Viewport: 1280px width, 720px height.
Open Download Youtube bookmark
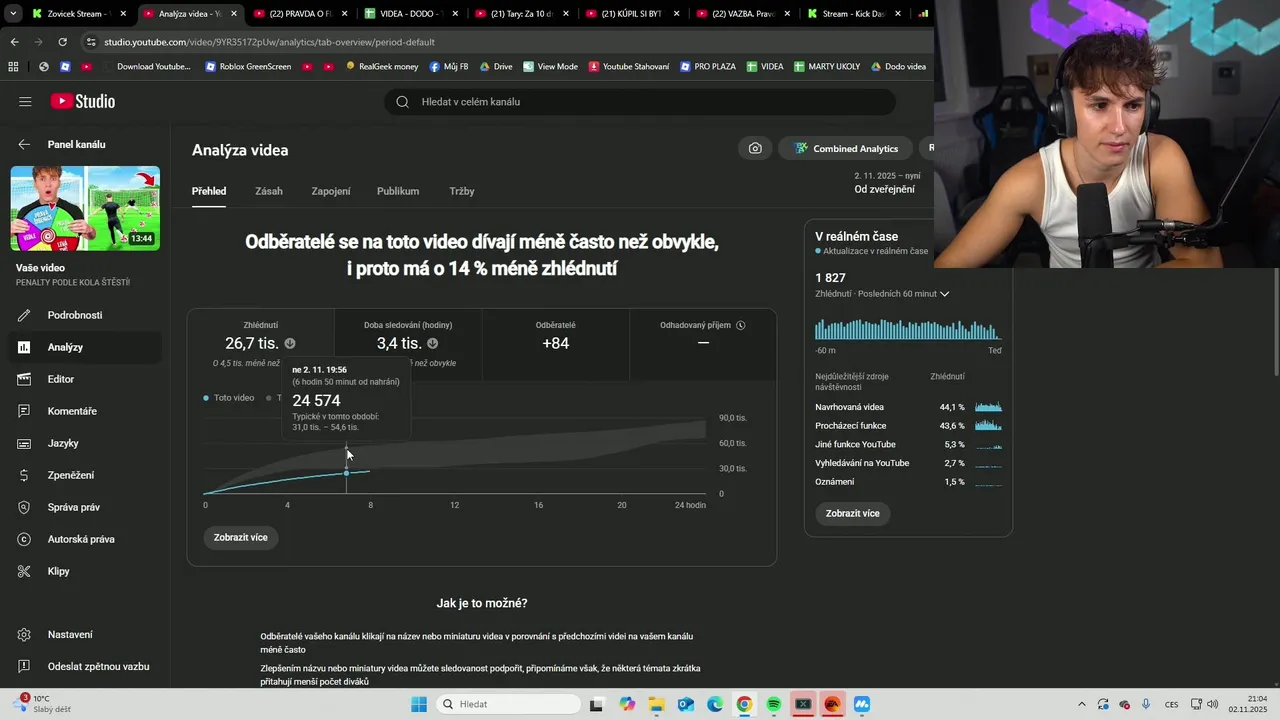[145, 67]
